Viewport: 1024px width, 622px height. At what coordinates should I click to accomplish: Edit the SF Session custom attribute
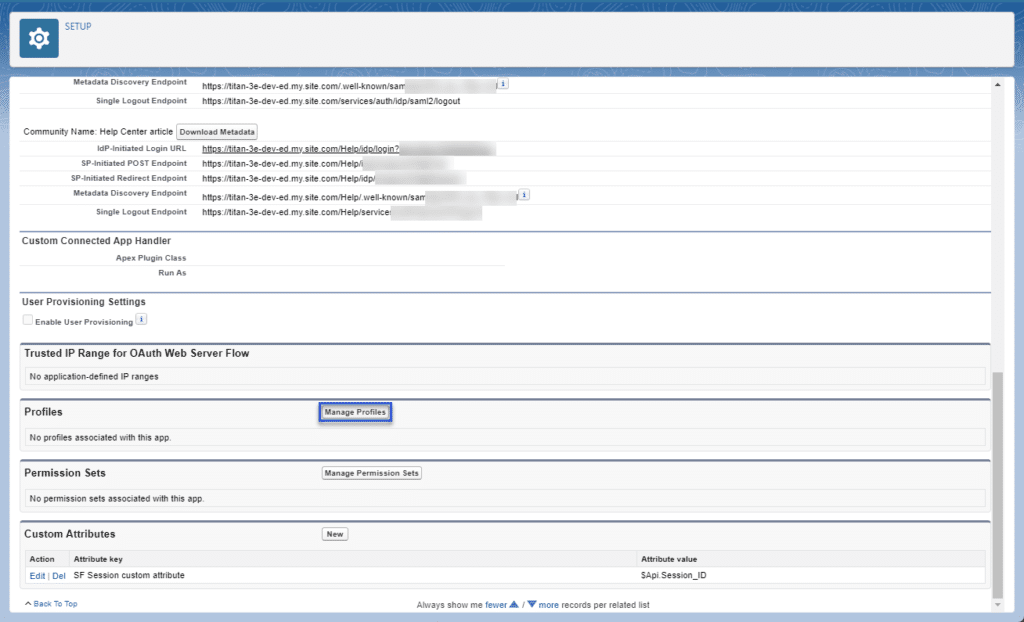(37, 576)
